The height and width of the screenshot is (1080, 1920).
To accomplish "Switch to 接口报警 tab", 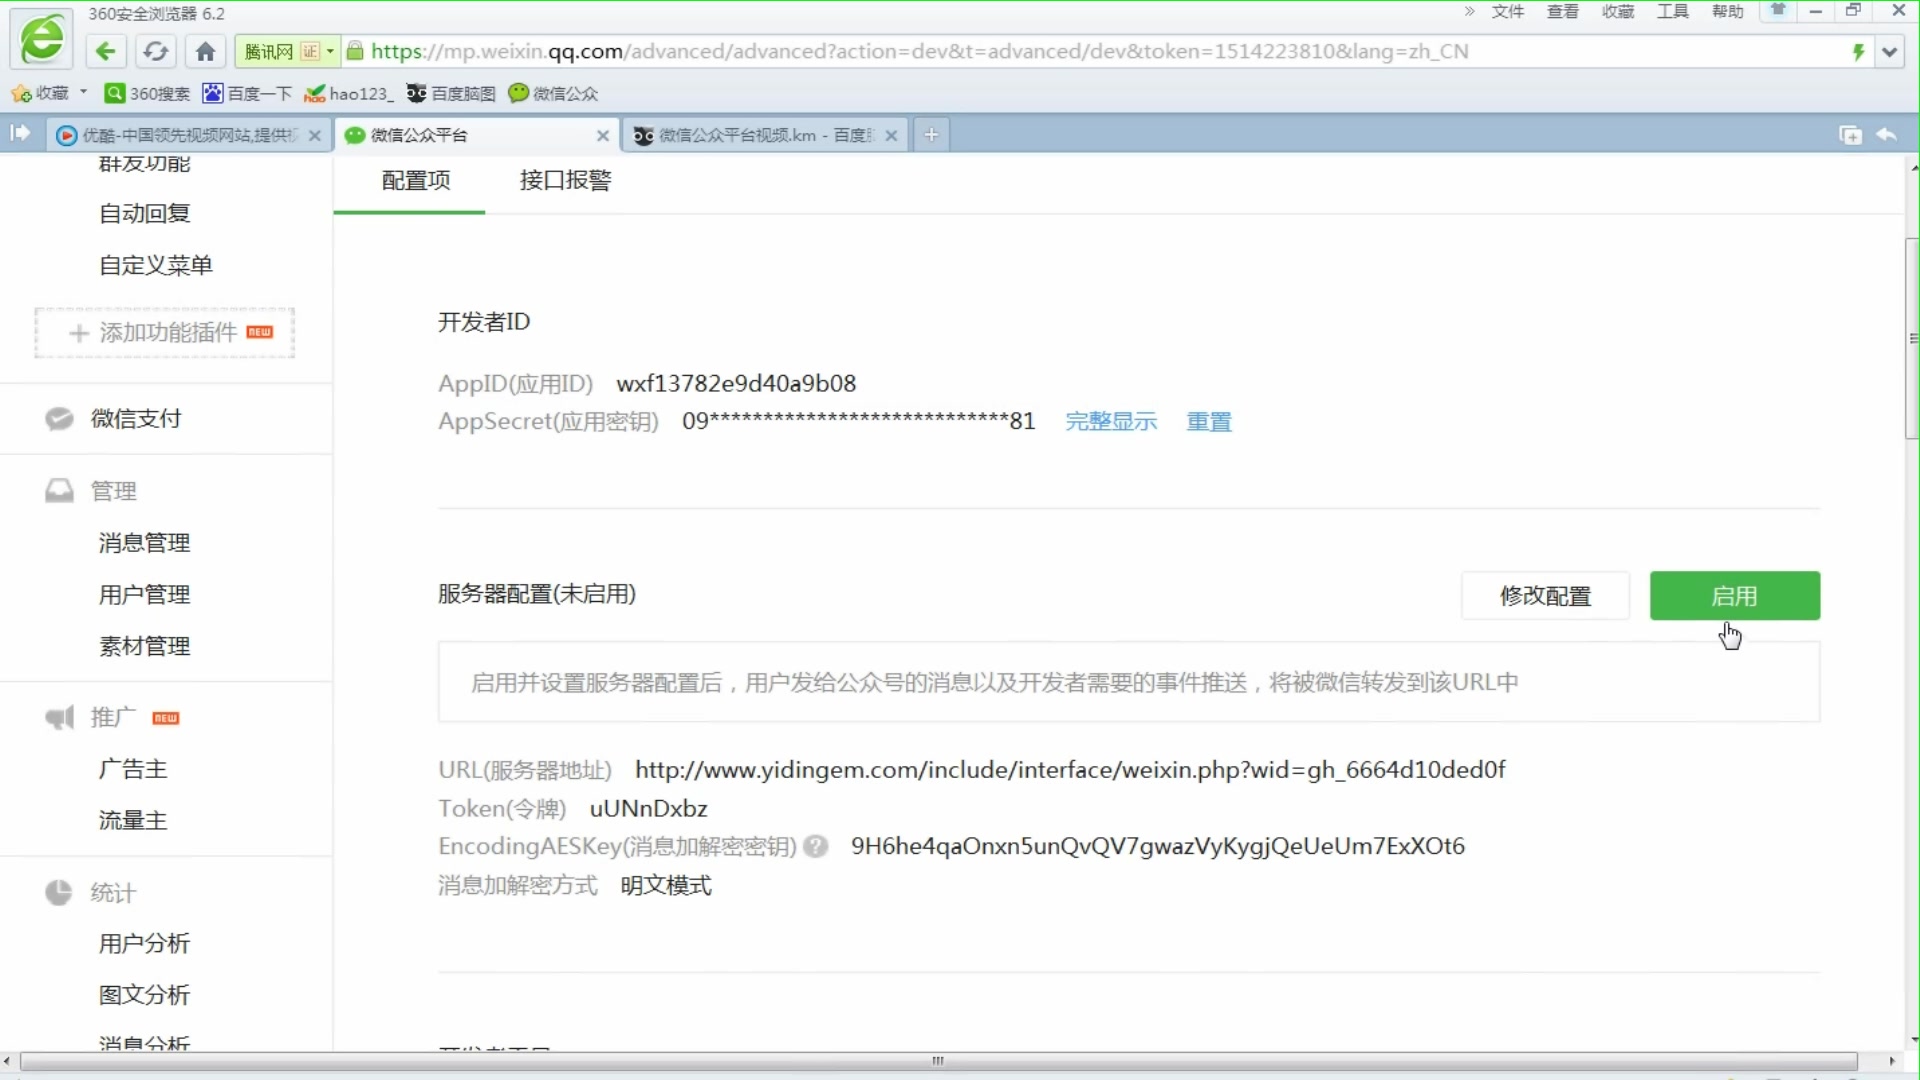I will coord(563,179).
